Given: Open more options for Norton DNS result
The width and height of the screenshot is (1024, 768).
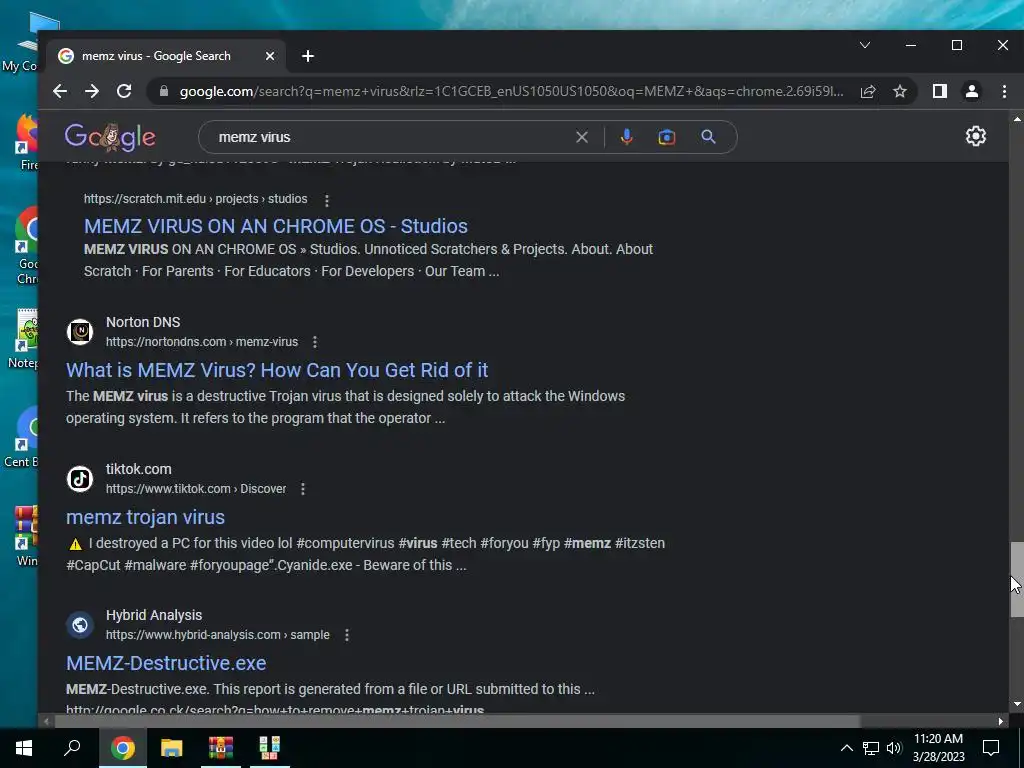Looking at the screenshot, I should pyautogui.click(x=315, y=342).
